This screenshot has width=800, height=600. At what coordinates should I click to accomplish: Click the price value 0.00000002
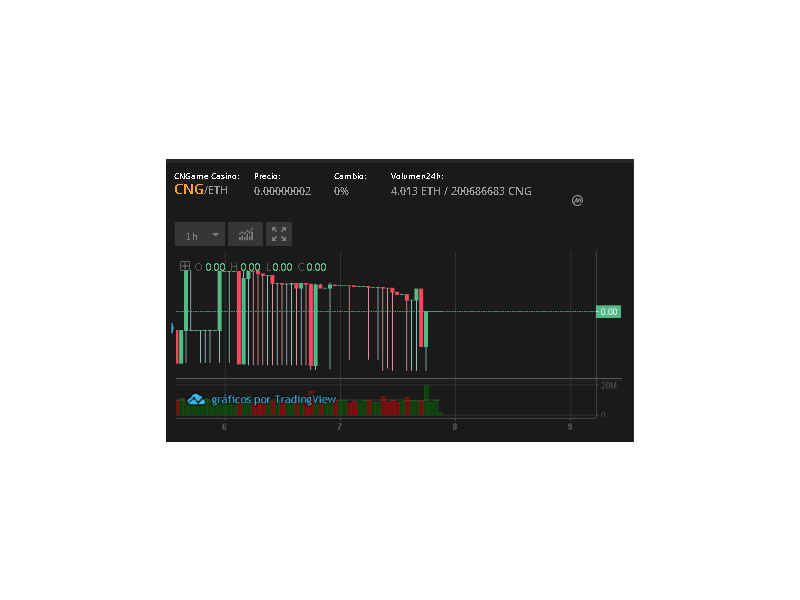point(282,191)
